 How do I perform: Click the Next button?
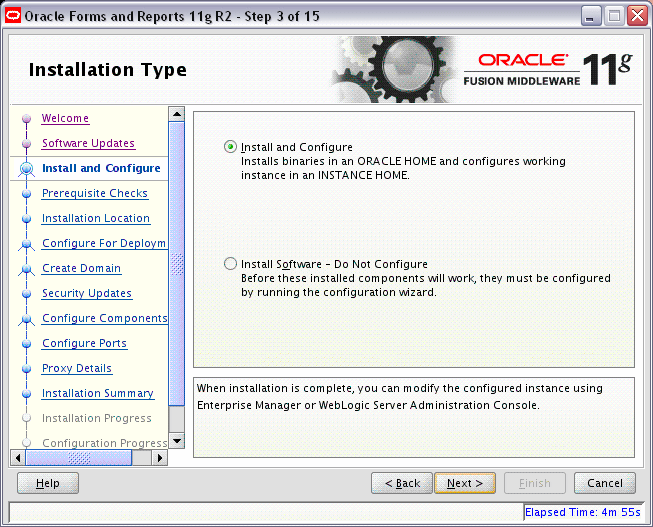pyautogui.click(x=465, y=483)
